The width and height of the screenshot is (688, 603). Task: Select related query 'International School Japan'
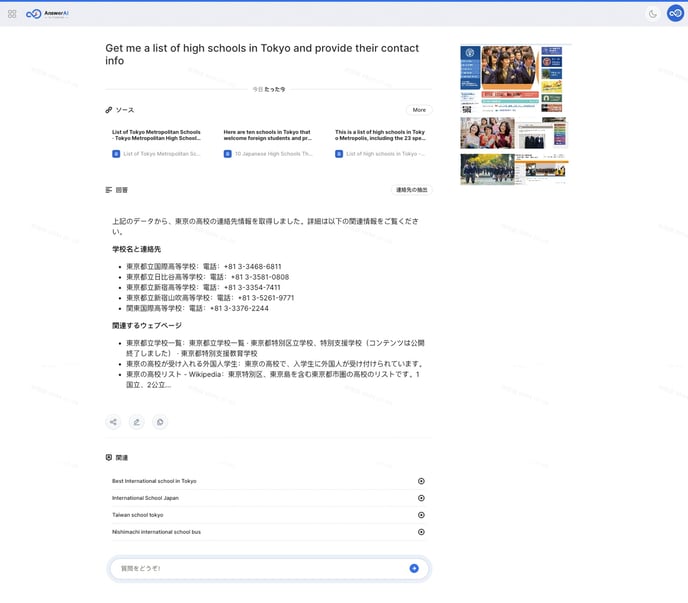pyautogui.click(x=268, y=498)
